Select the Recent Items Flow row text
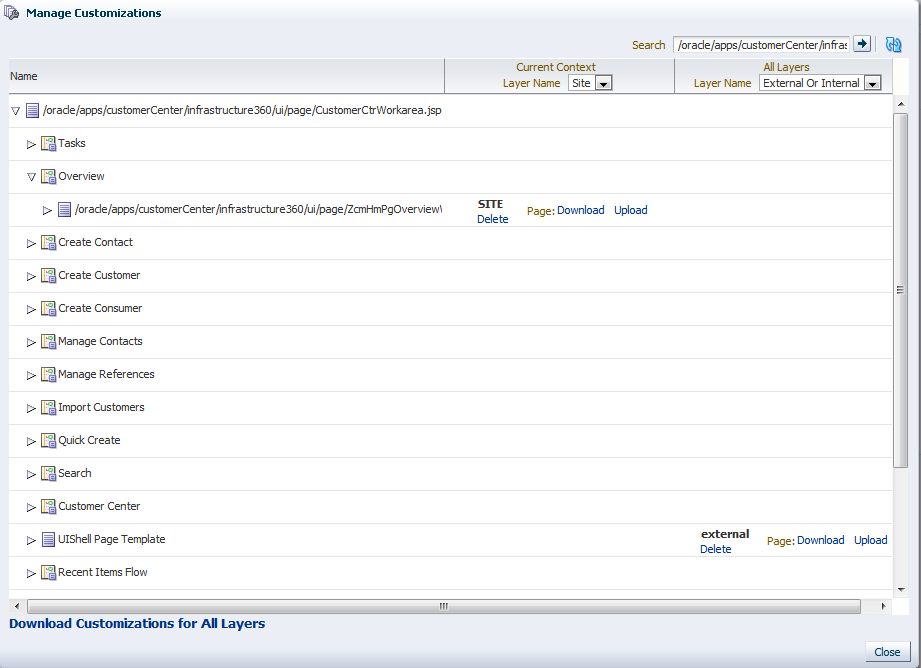This screenshot has height=668, width=921. pos(102,572)
